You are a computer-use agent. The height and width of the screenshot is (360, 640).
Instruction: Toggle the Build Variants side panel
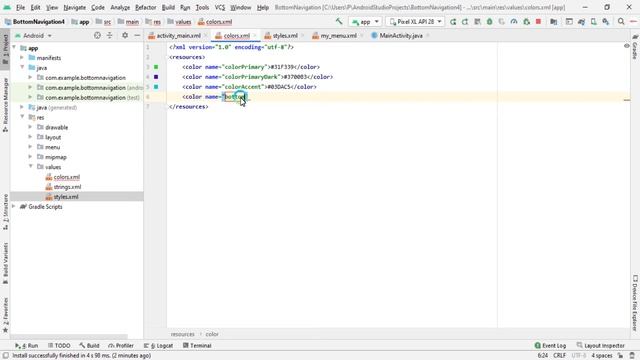[x=5, y=263]
